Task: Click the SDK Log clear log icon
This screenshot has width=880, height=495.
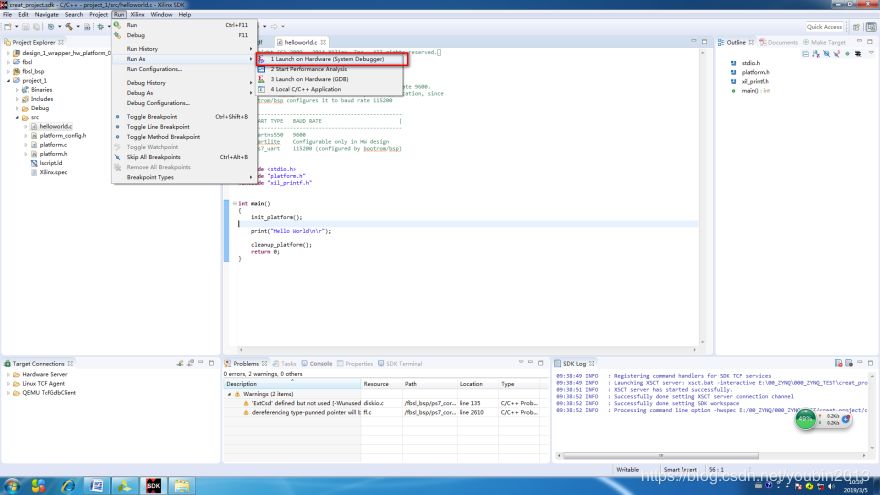Action: pos(838,364)
